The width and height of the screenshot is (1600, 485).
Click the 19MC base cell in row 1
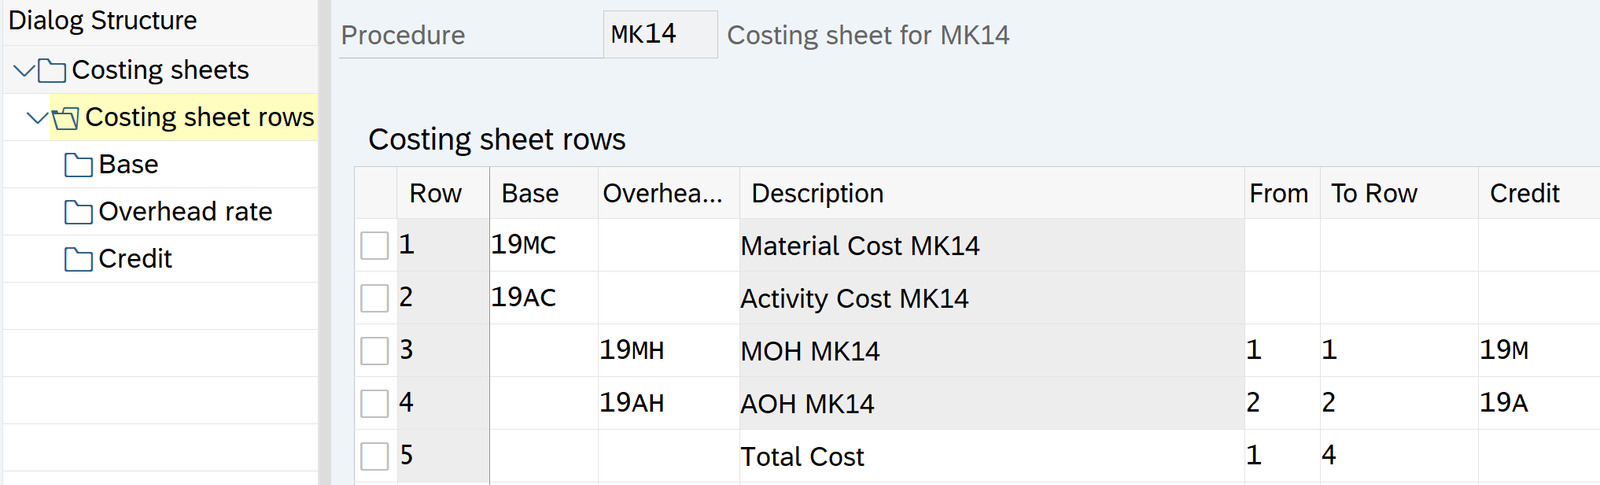[523, 245]
